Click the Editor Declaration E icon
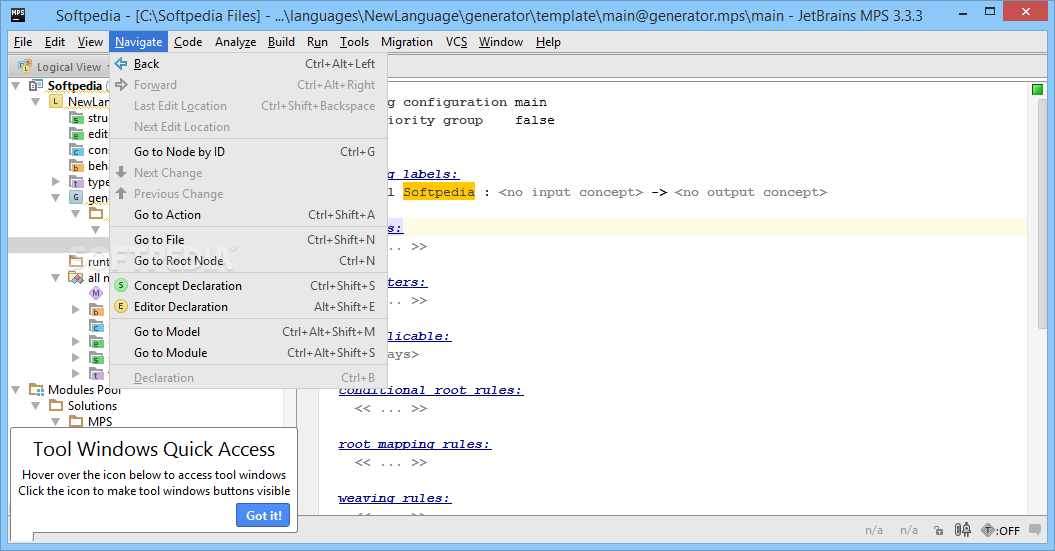1055x551 pixels. tap(121, 307)
